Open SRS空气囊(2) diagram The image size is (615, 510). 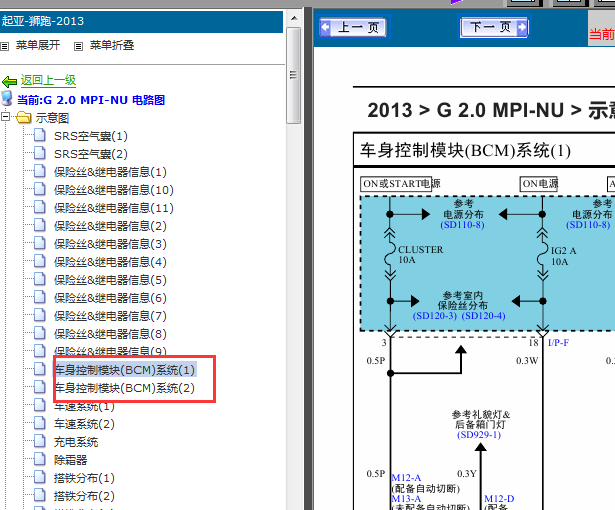[x=91, y=154]
